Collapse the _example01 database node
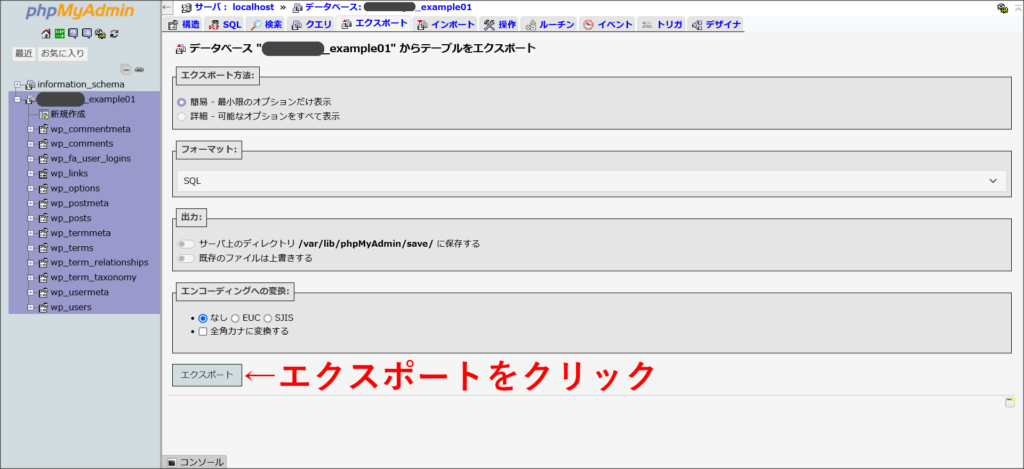 tap(18, 100)
